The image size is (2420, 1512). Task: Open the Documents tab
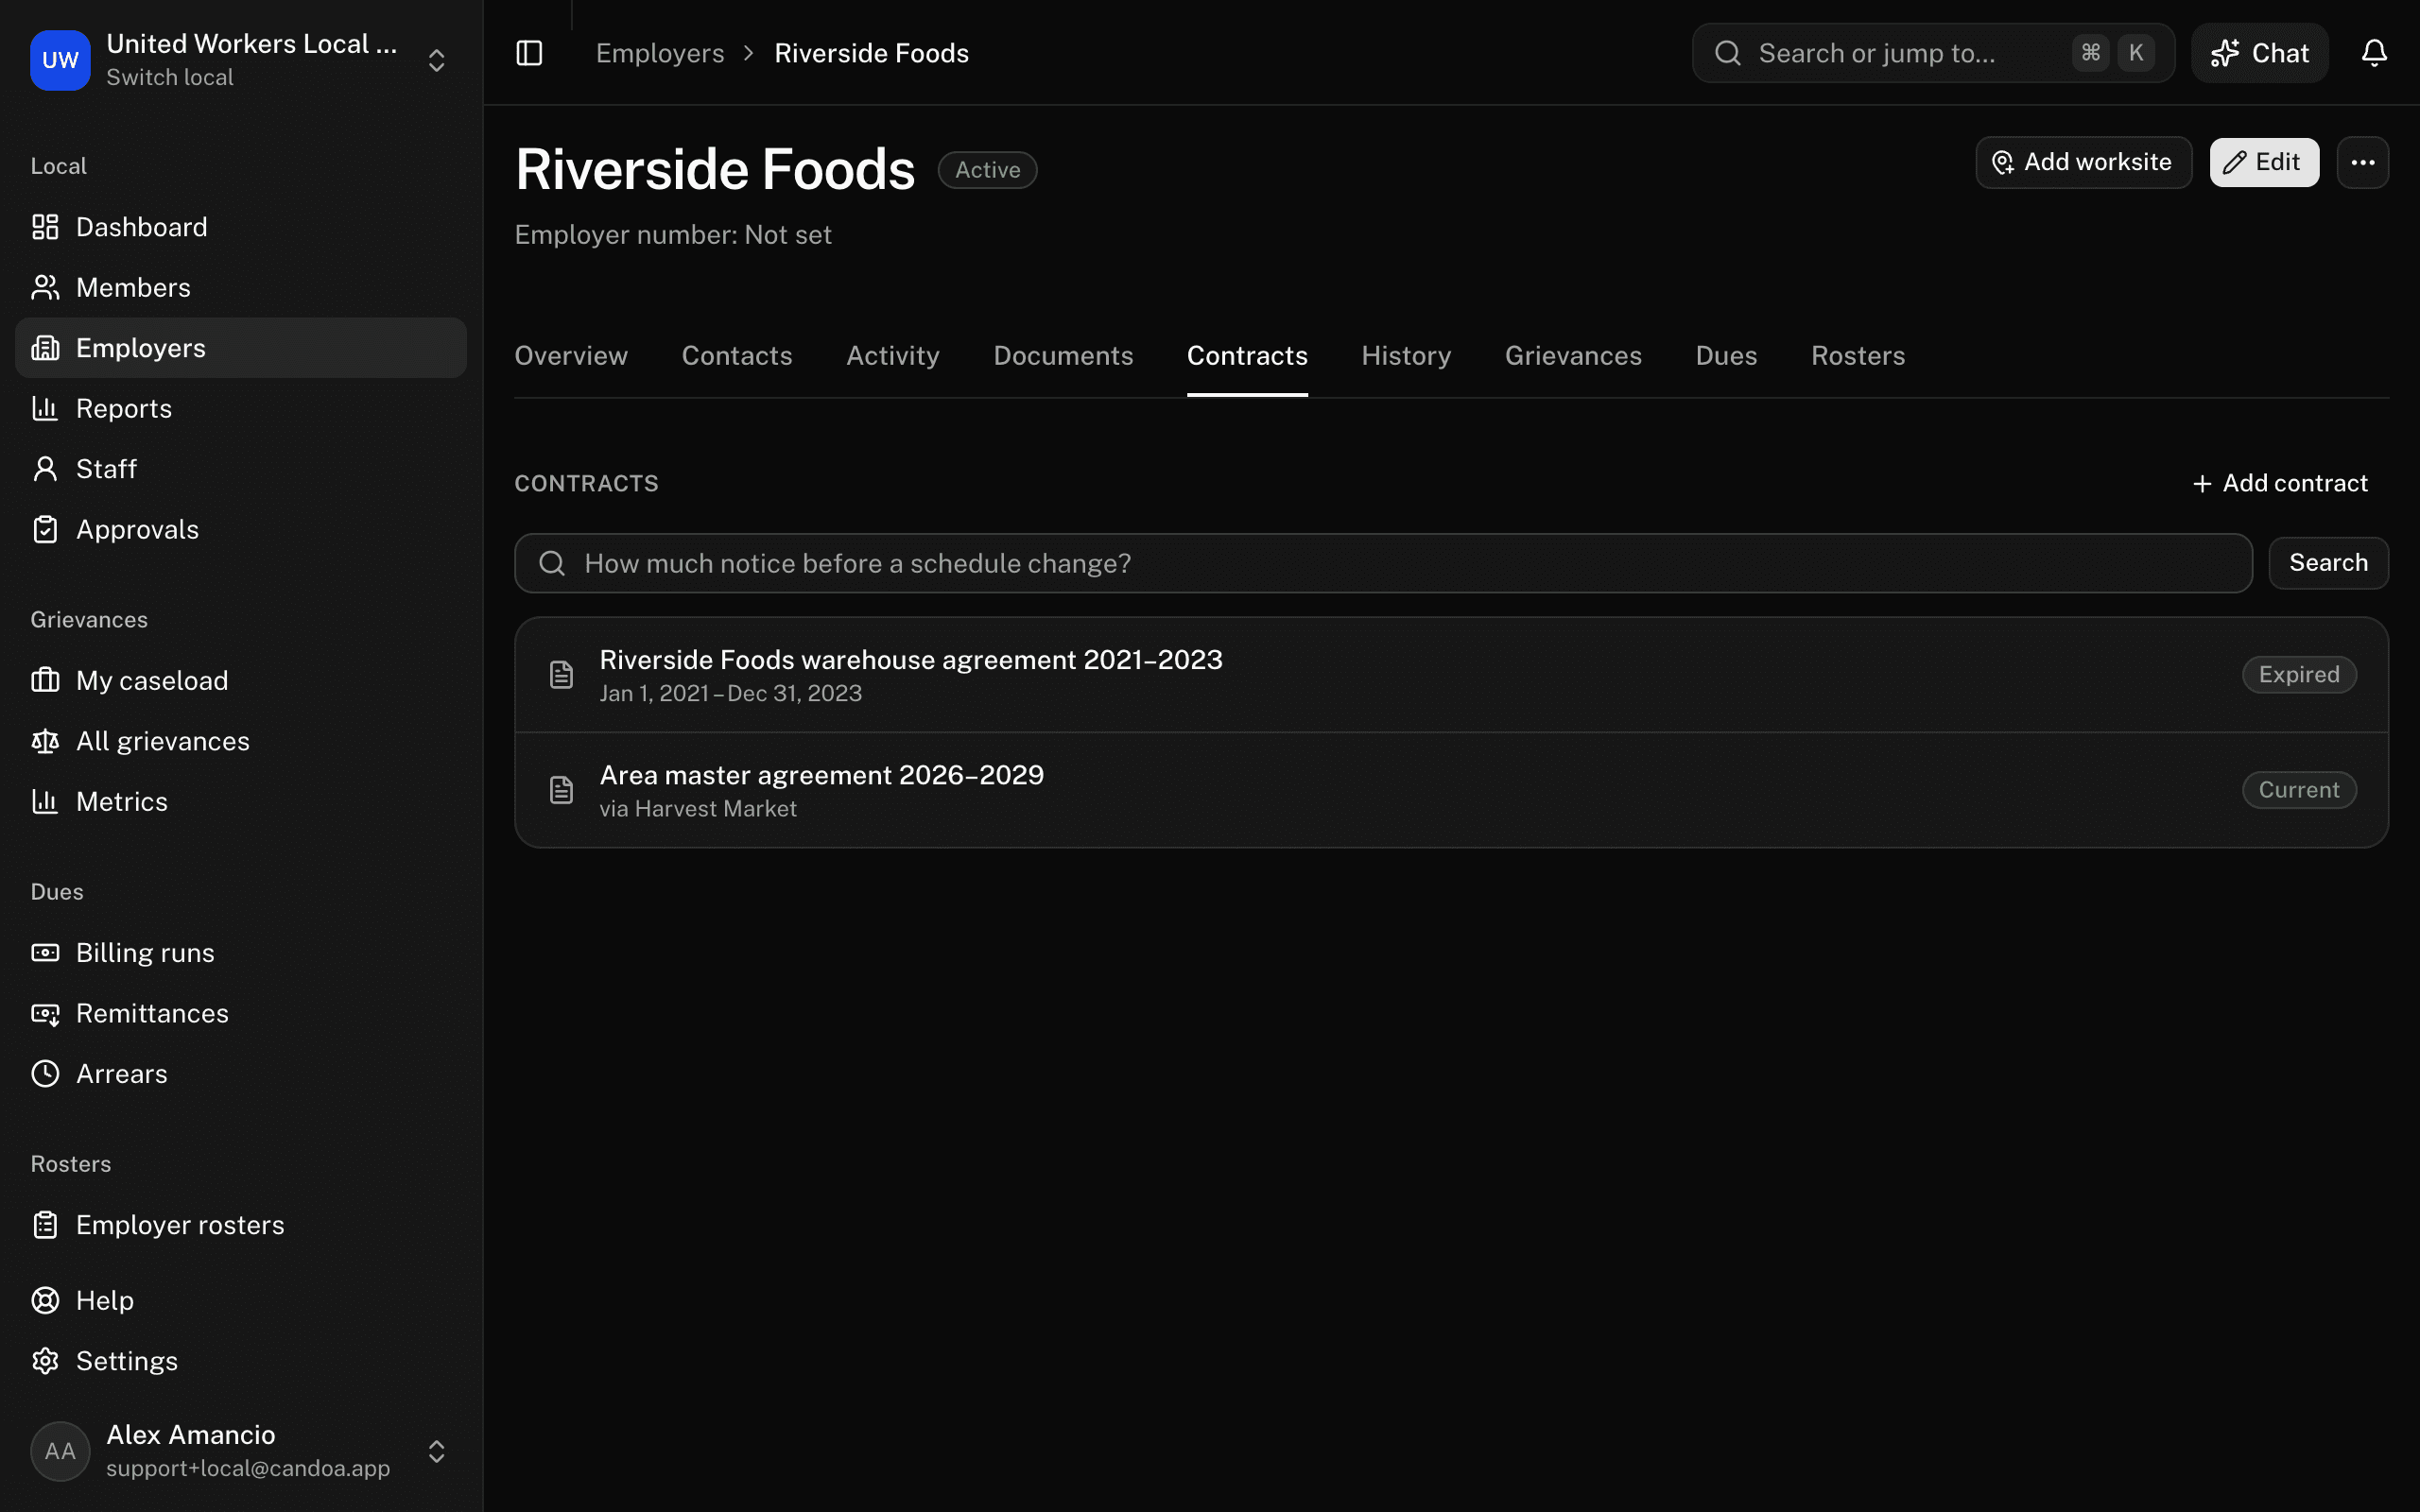point(1063,356)
